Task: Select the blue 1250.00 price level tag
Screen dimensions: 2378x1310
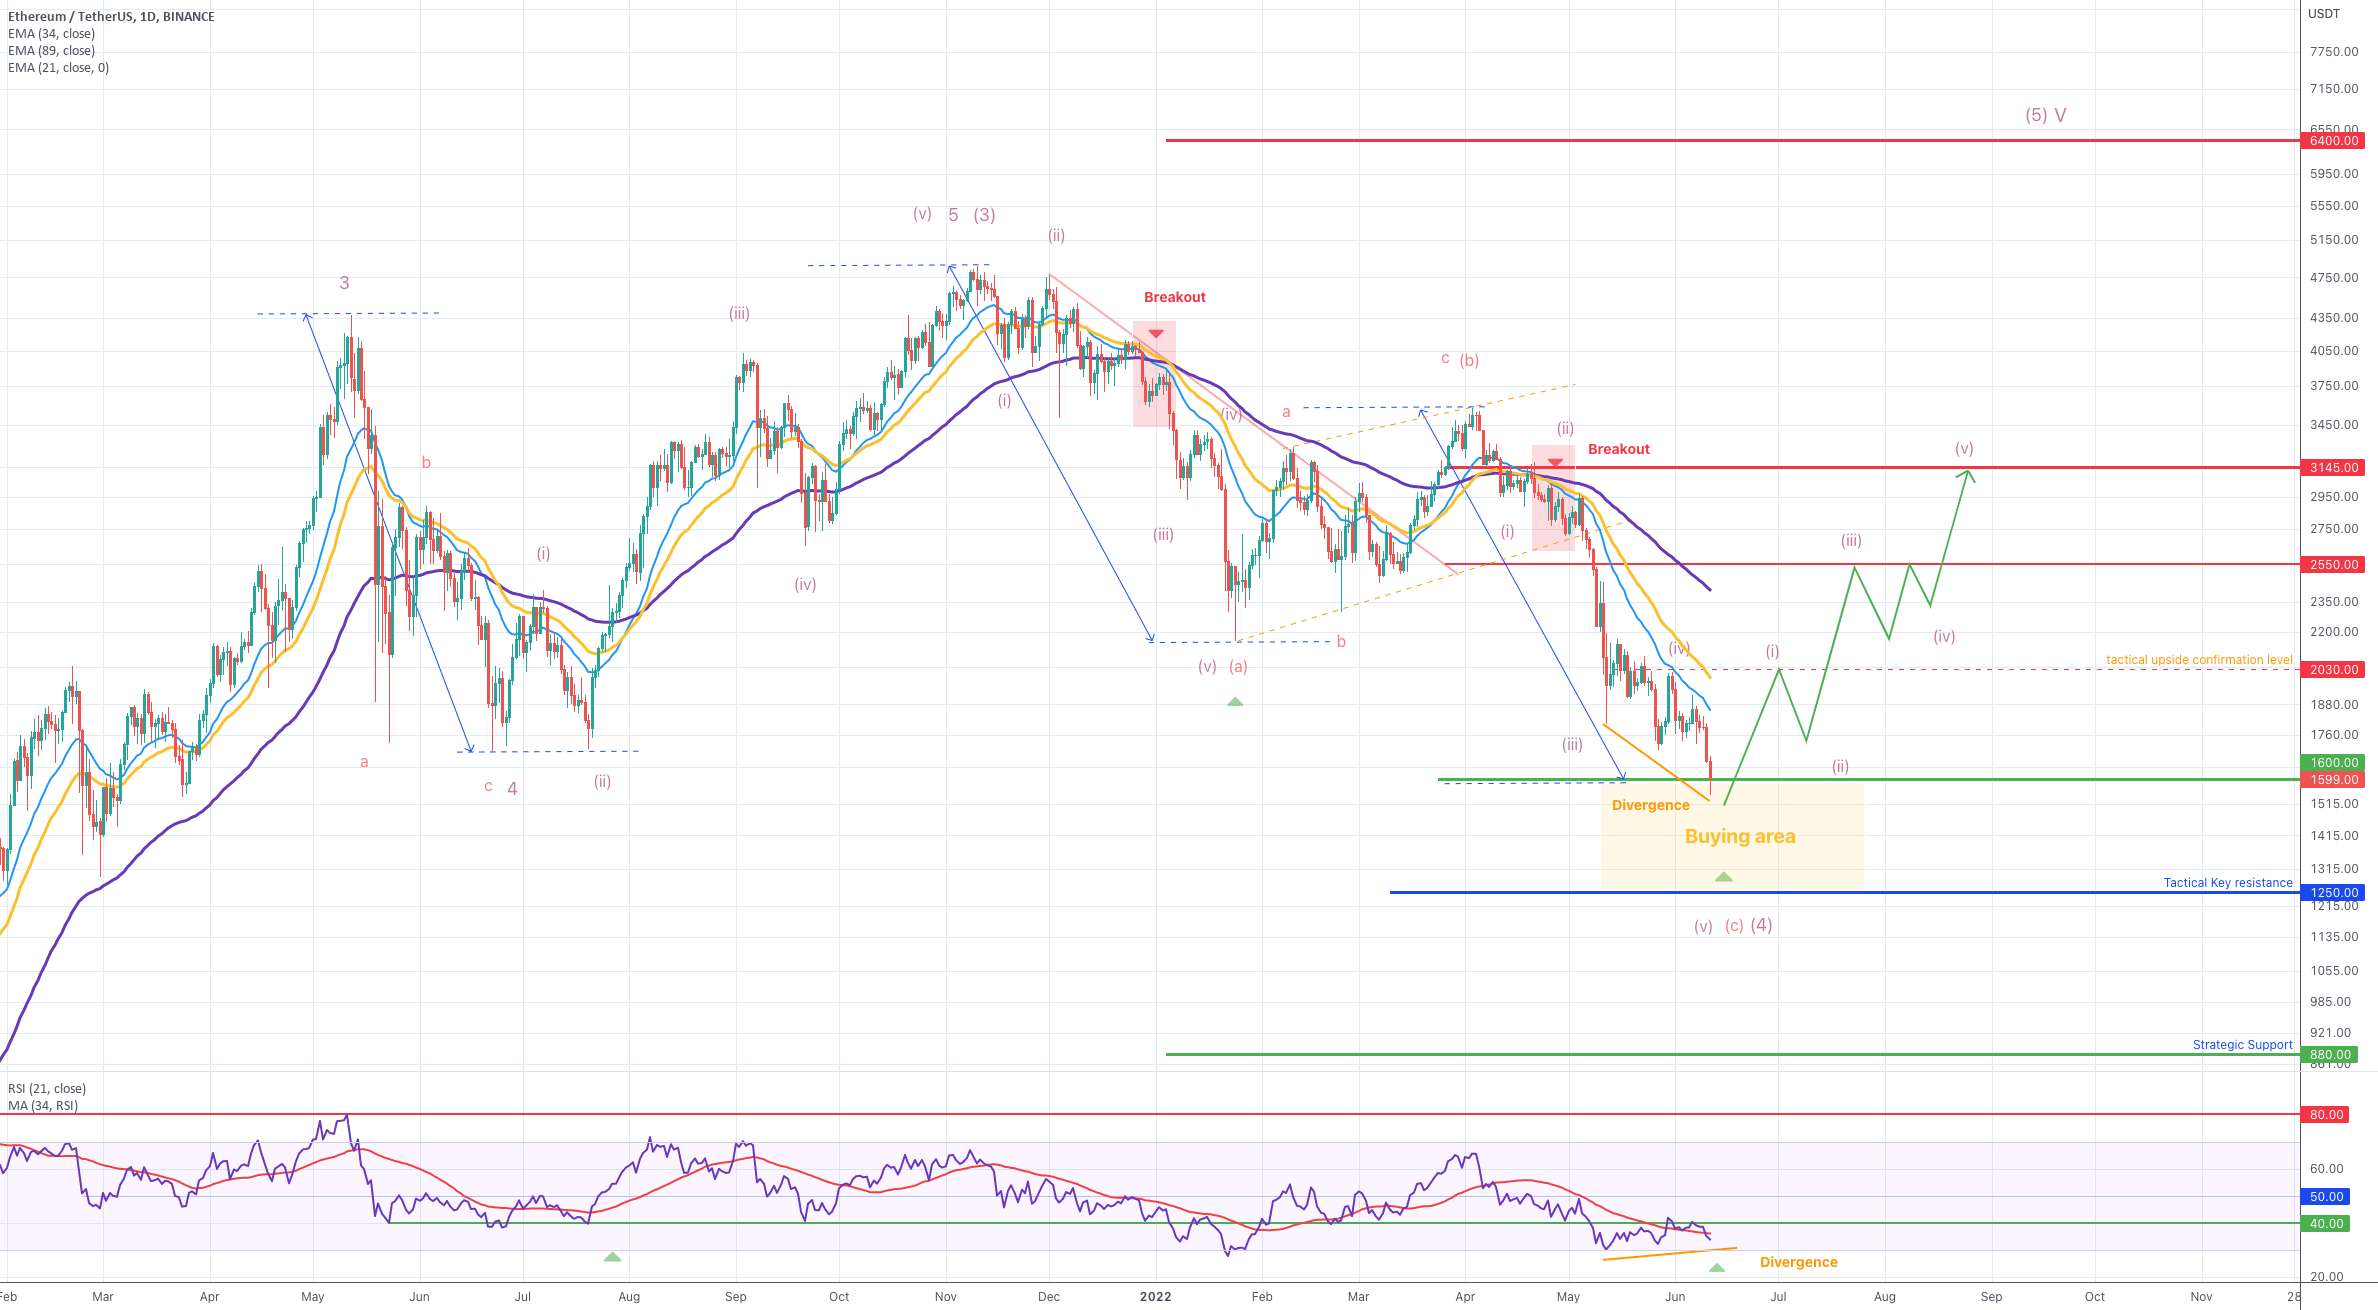Action: (x=2334, y=892)
